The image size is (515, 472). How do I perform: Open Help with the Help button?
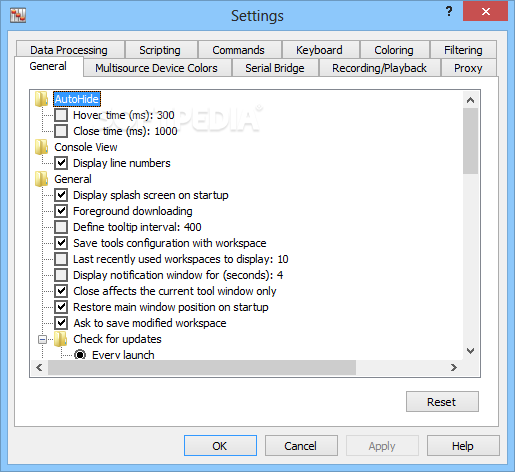point(463,446)
